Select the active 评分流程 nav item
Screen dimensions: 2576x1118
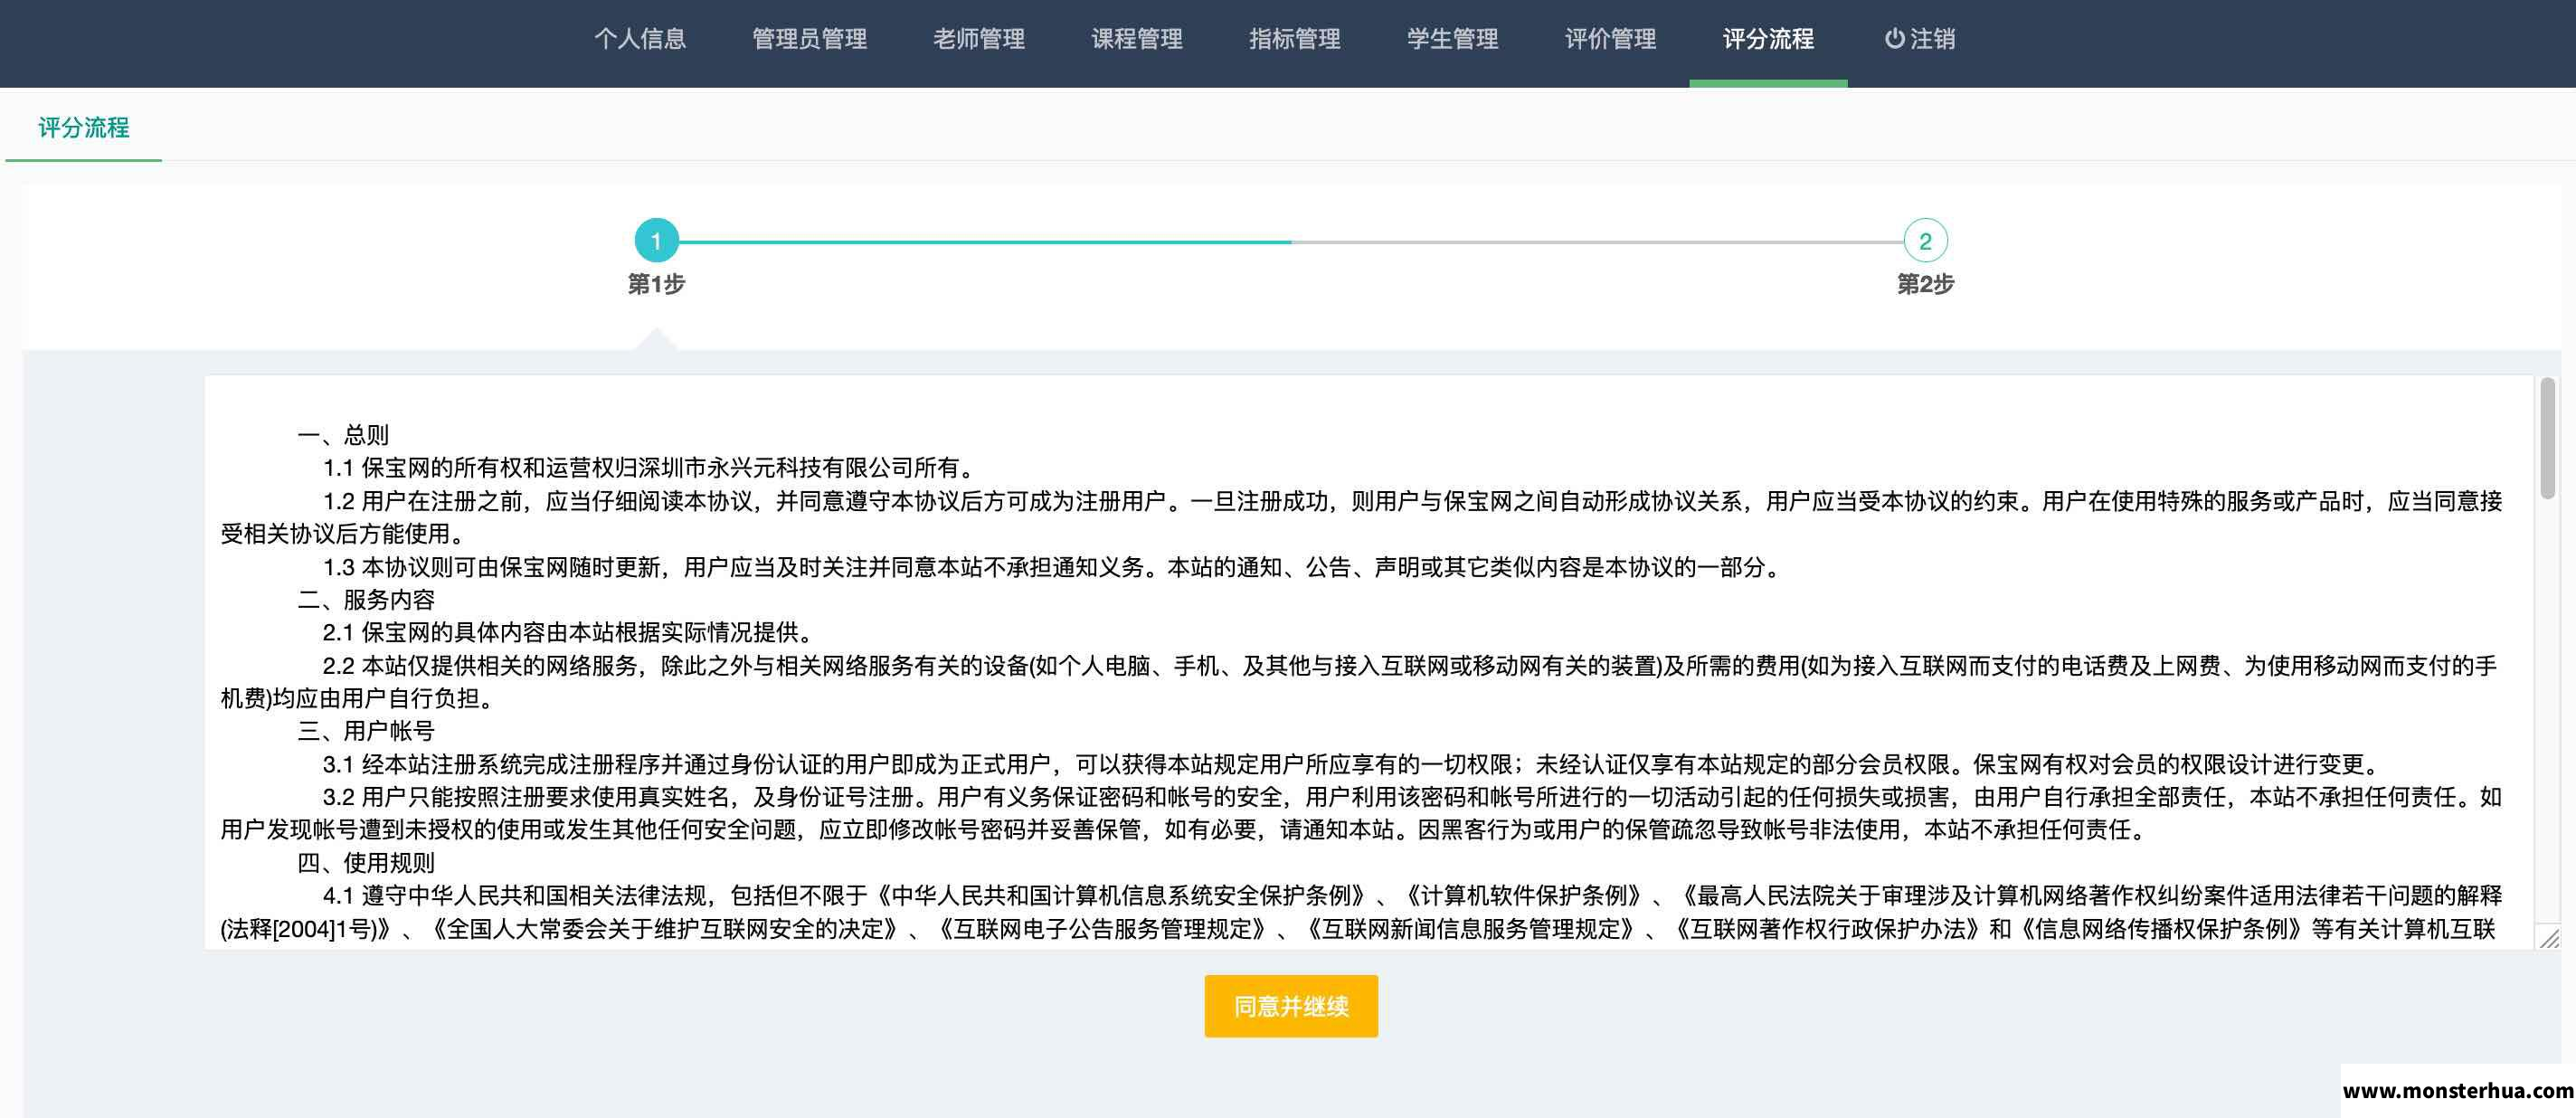1768,39
